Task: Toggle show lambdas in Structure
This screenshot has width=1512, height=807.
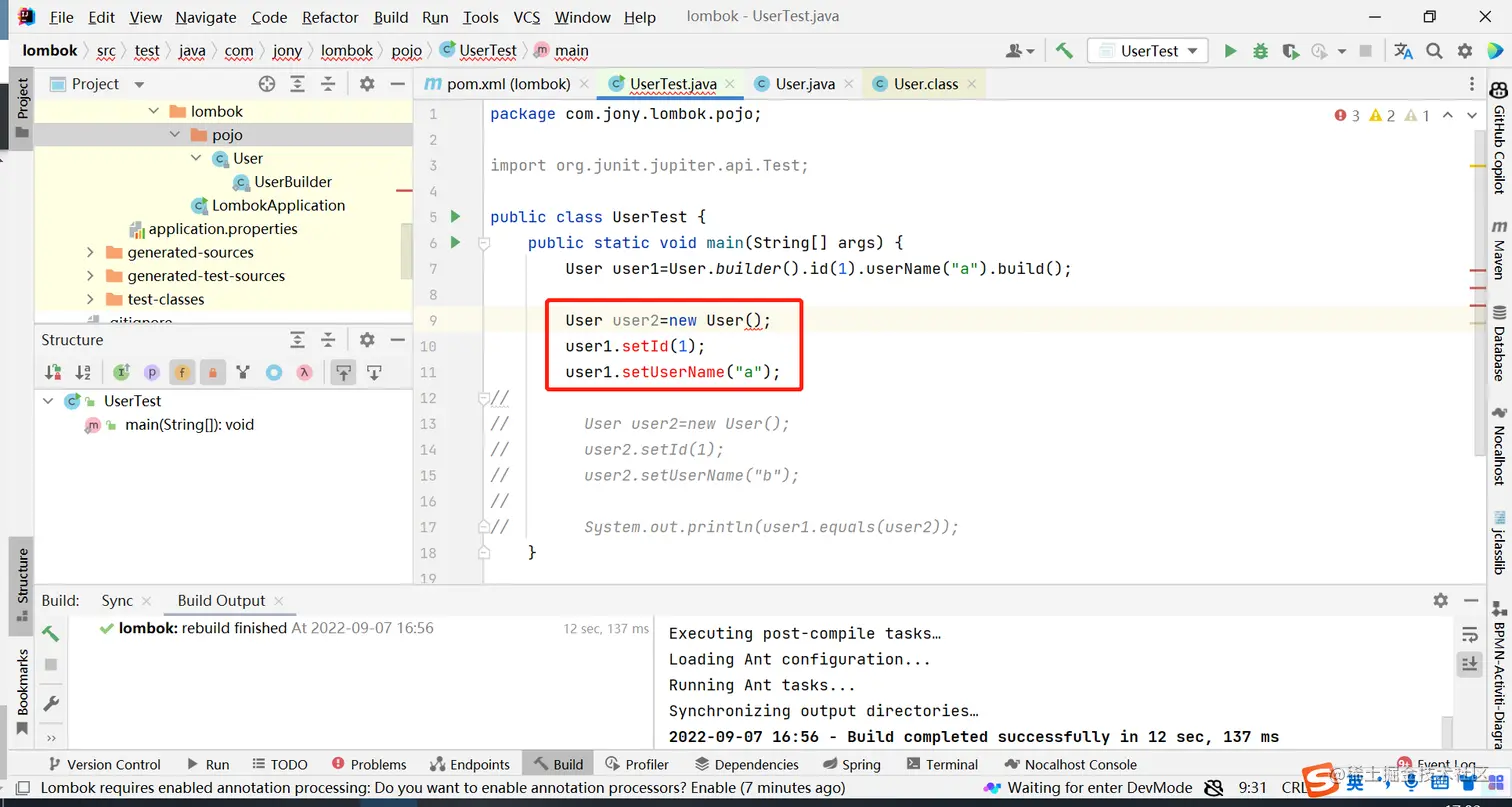Action: [x=305, y=373]
